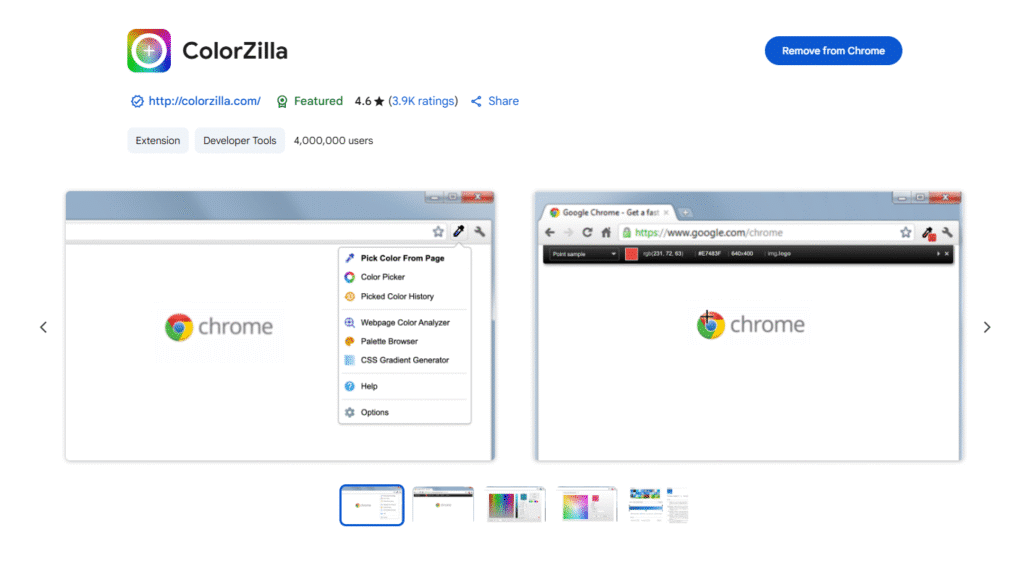This screenshot has width=1024, height=561.
Task: Go to previous screenshot with left arrow
Action: pyautogui.click(x=43, y=327)
